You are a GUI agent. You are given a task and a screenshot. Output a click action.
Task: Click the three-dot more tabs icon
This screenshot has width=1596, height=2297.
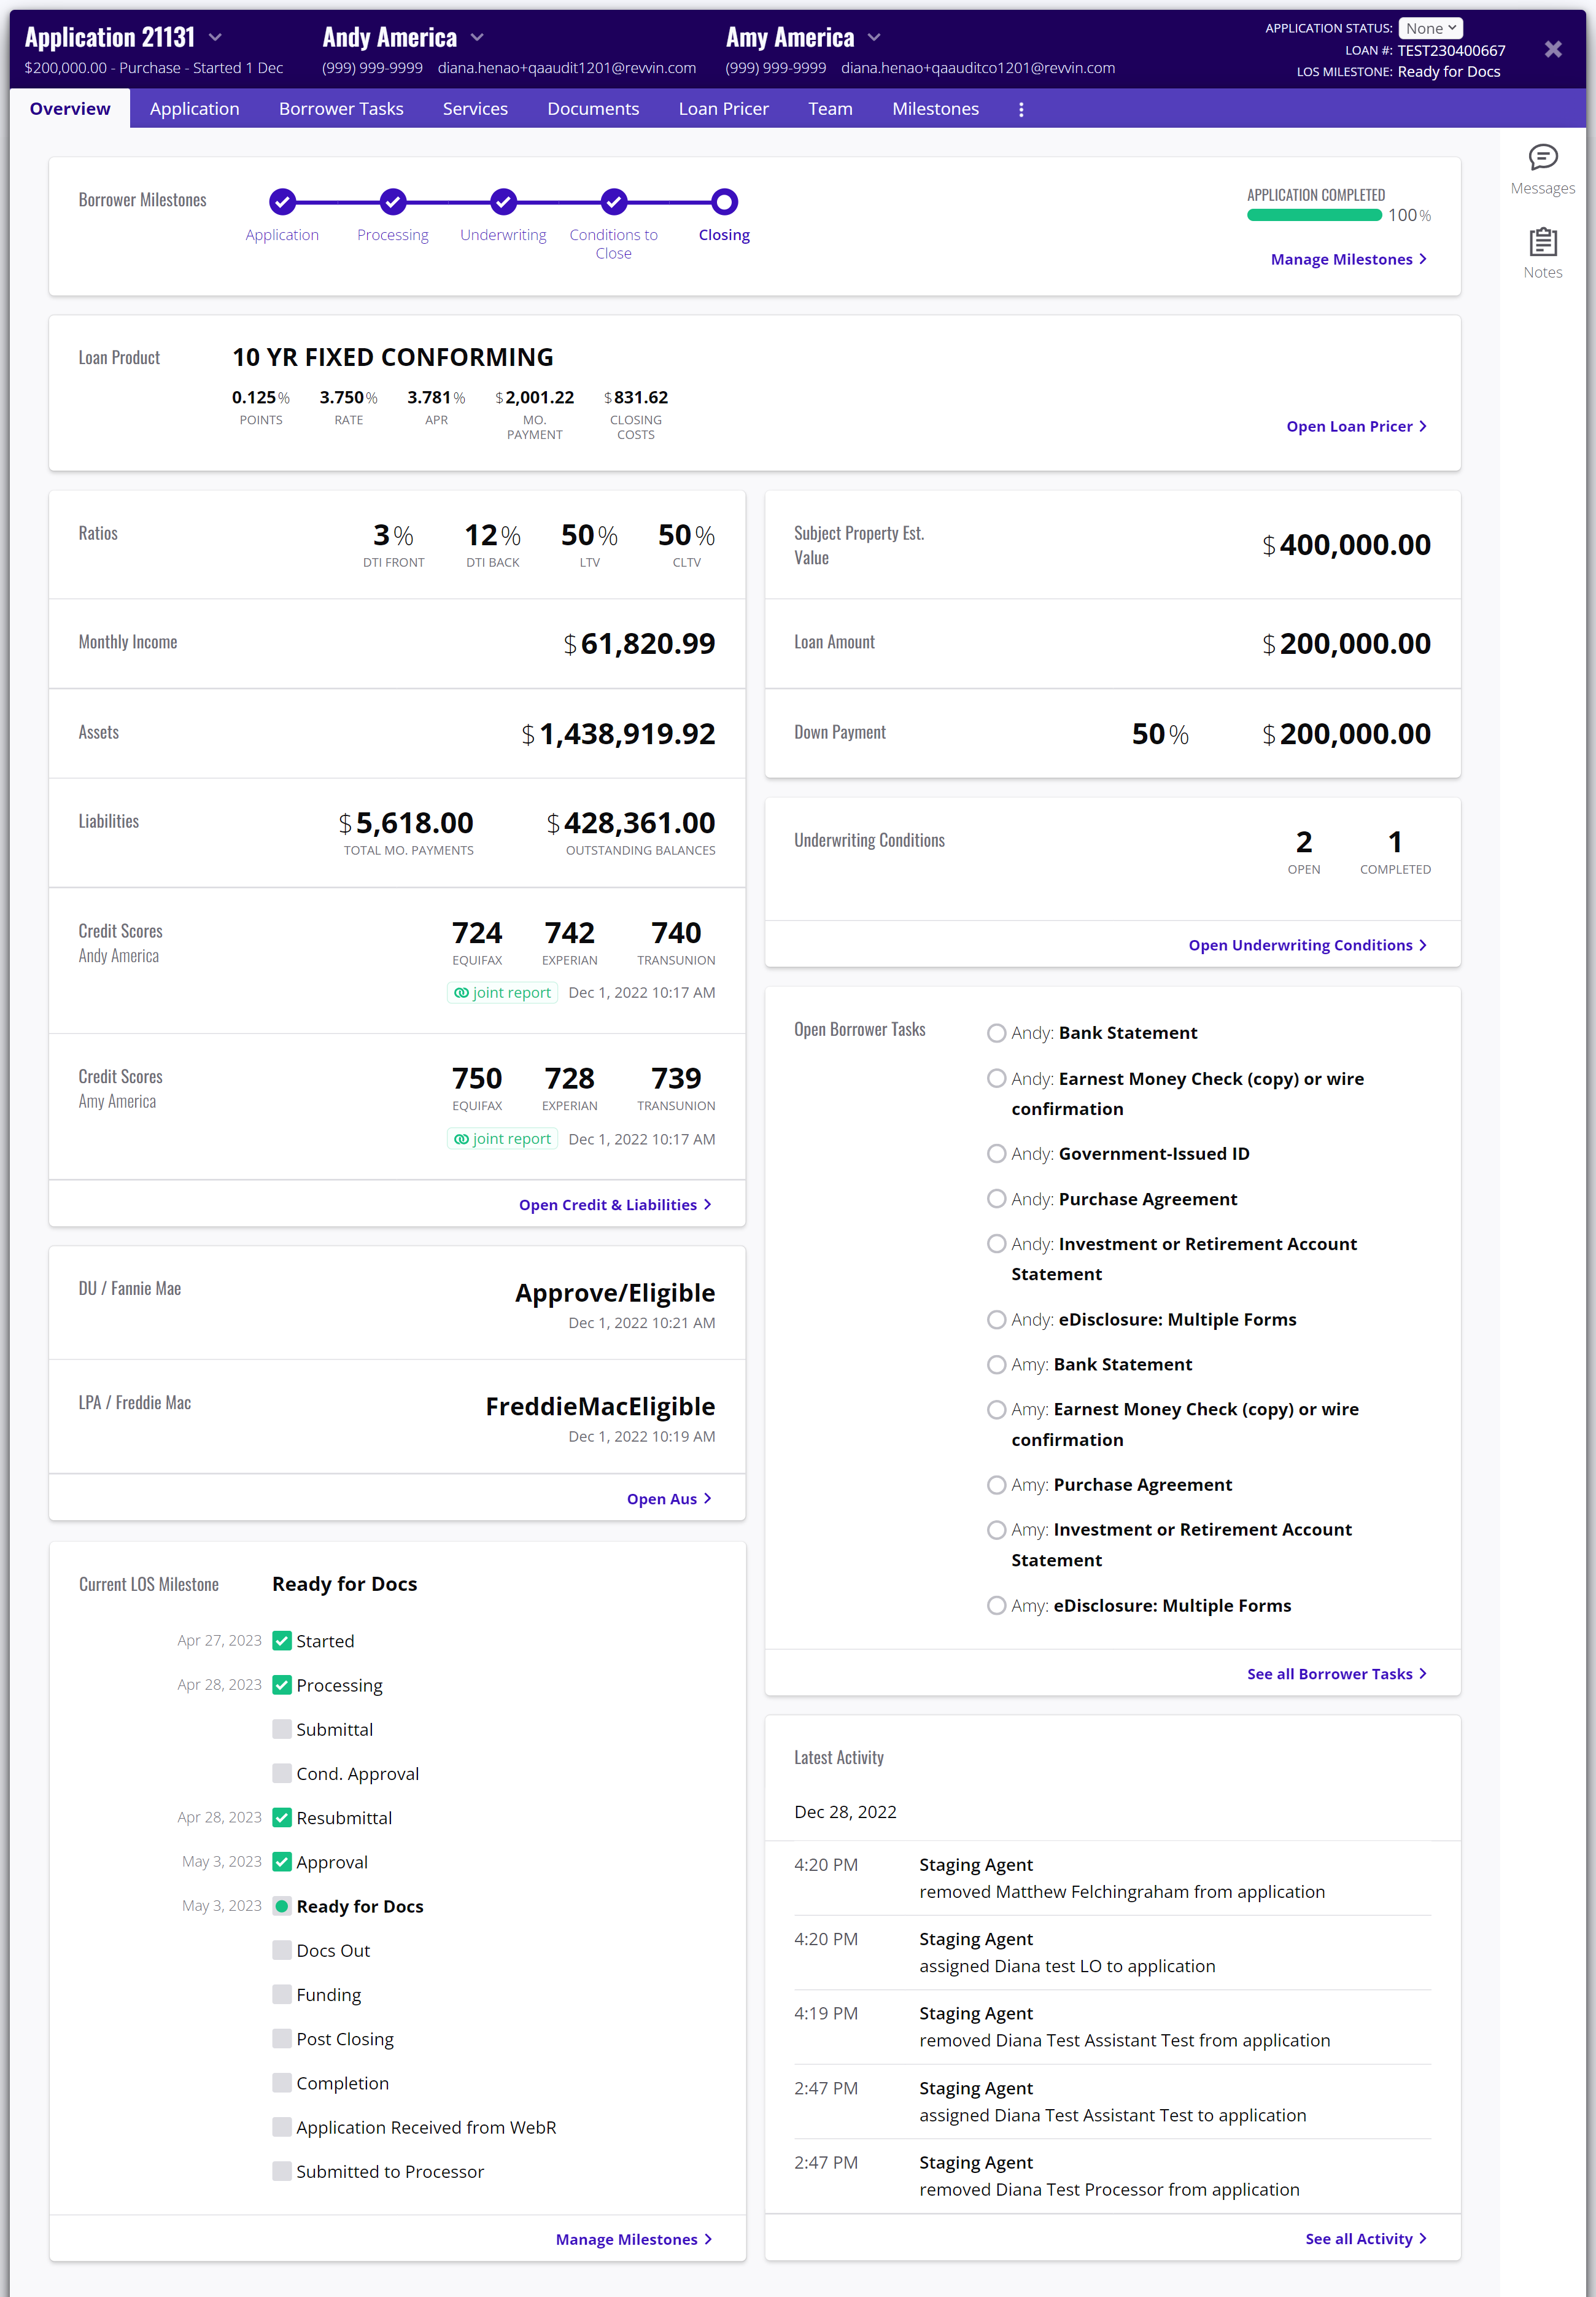pyautogui.click(x=1020, y=110)
